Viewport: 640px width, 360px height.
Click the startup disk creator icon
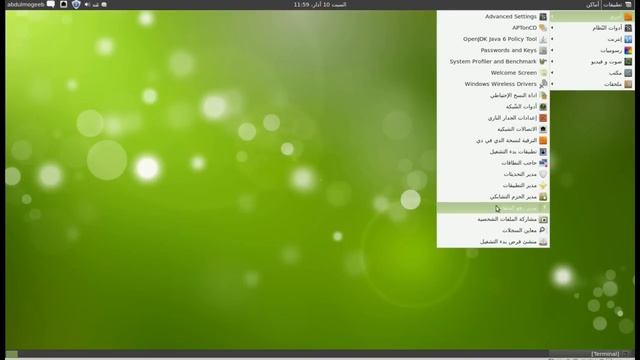click(x=543, y=242)
